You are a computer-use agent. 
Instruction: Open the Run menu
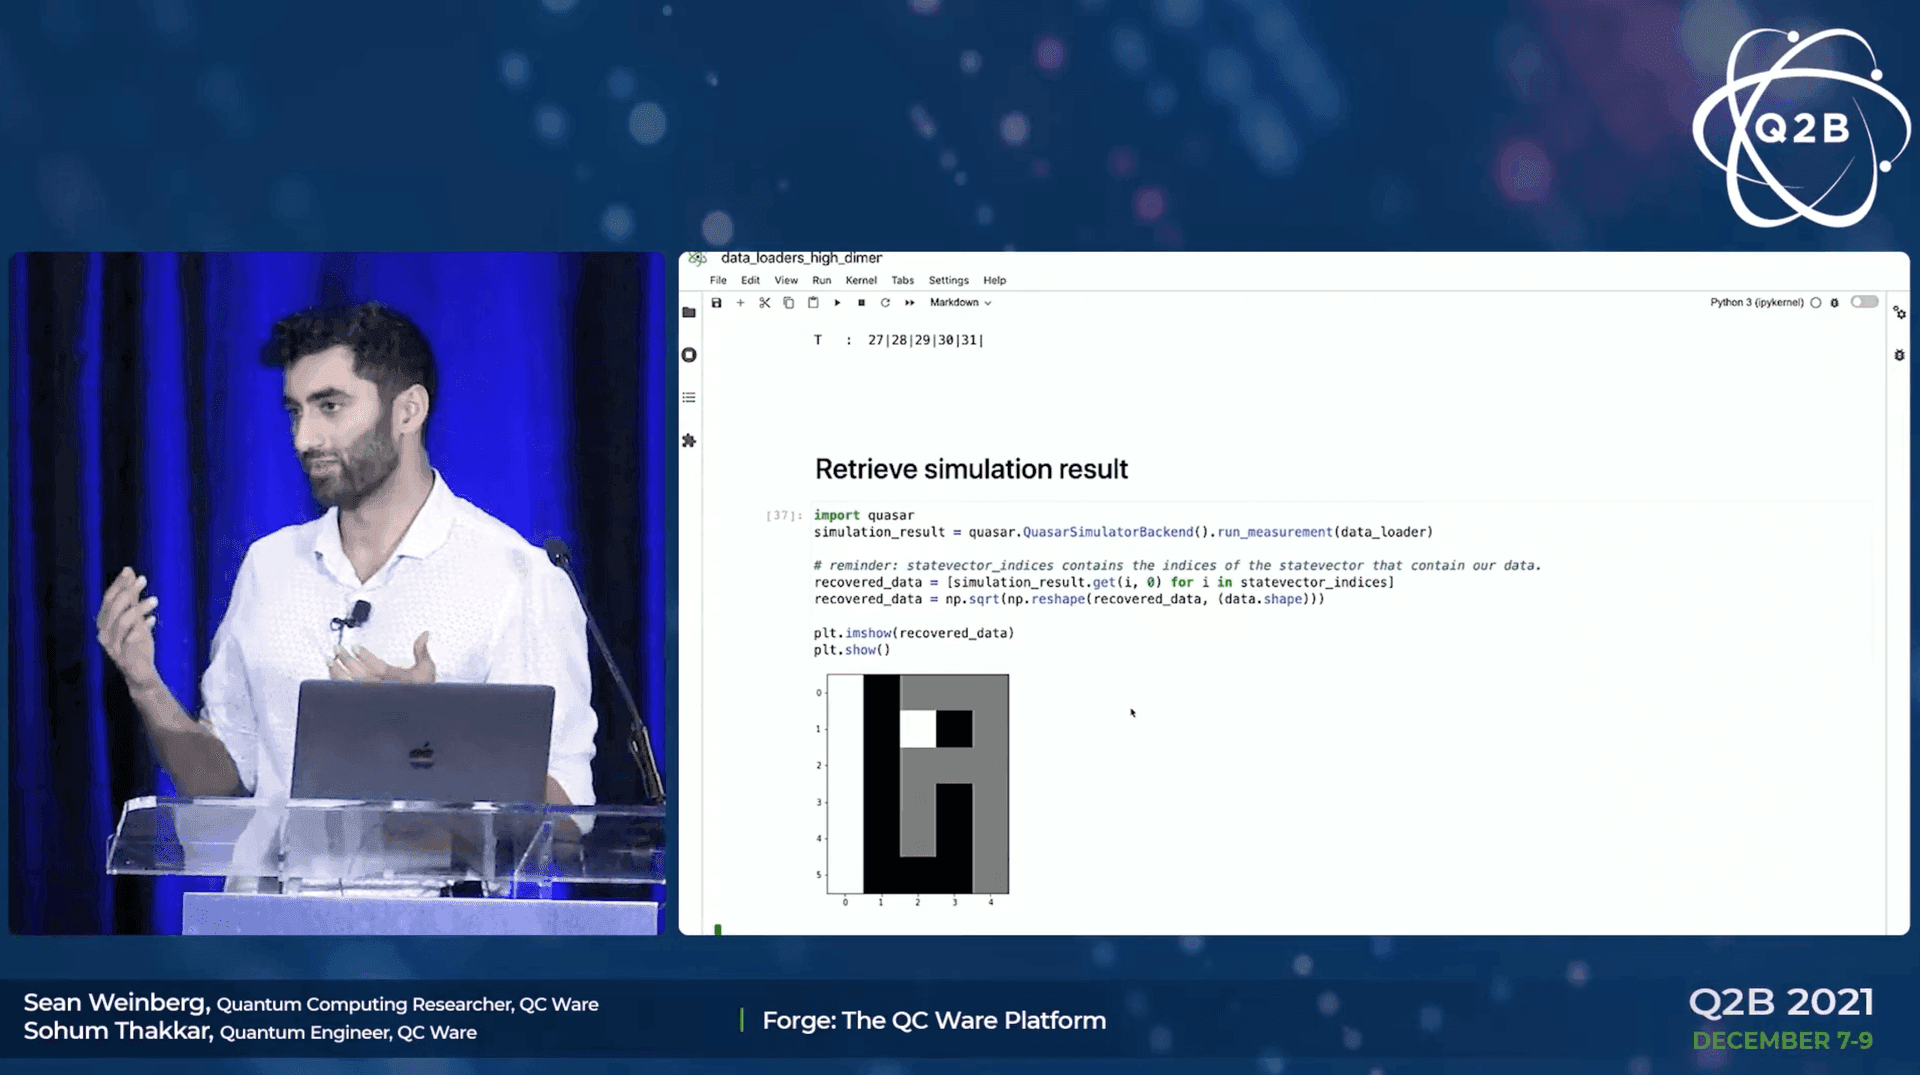[821, 280]
